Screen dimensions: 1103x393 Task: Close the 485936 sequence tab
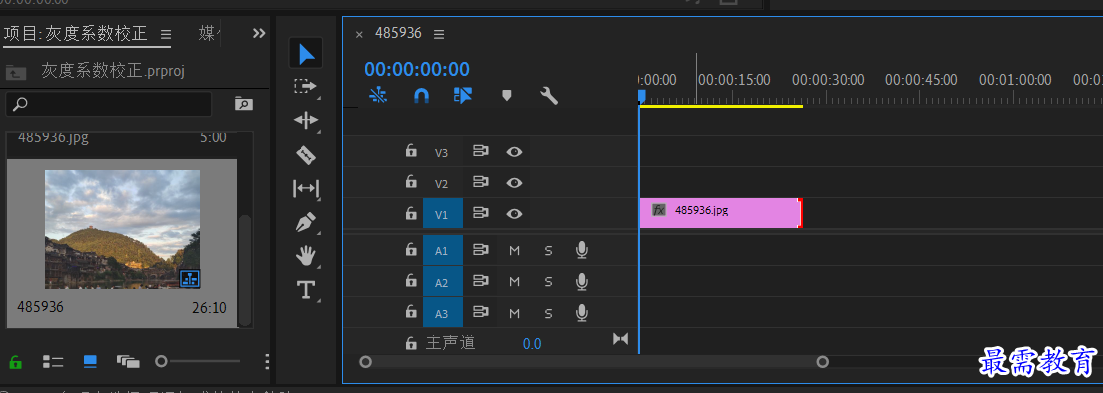click(359, 34)
